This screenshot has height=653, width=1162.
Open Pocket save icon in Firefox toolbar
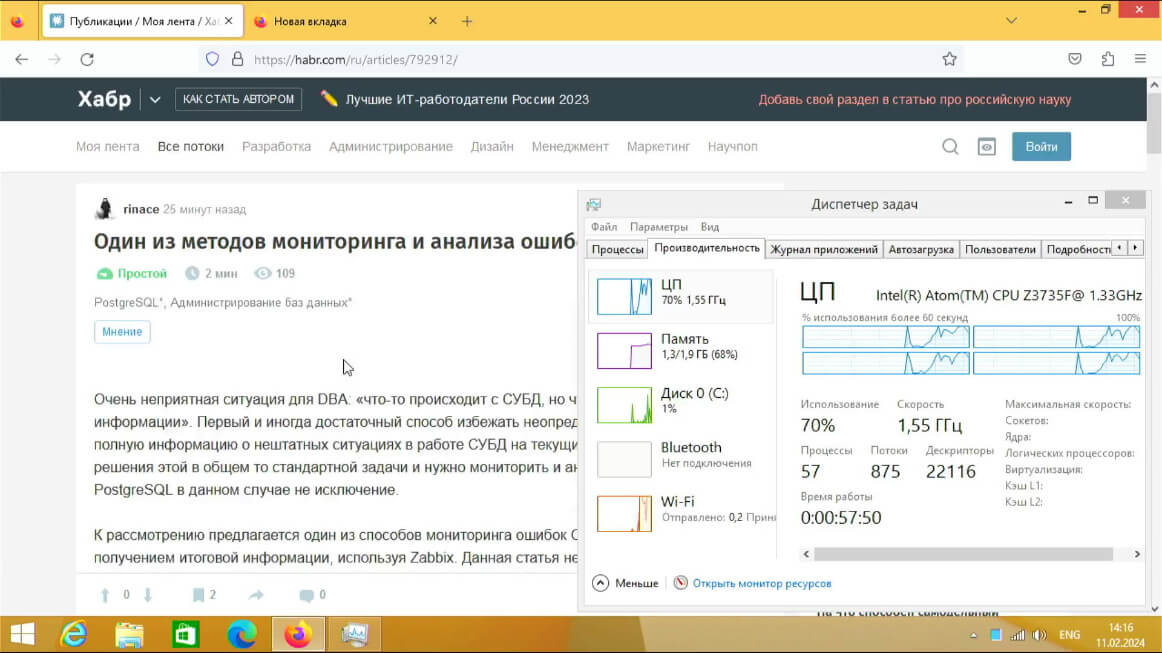(x=1075, y=59)
